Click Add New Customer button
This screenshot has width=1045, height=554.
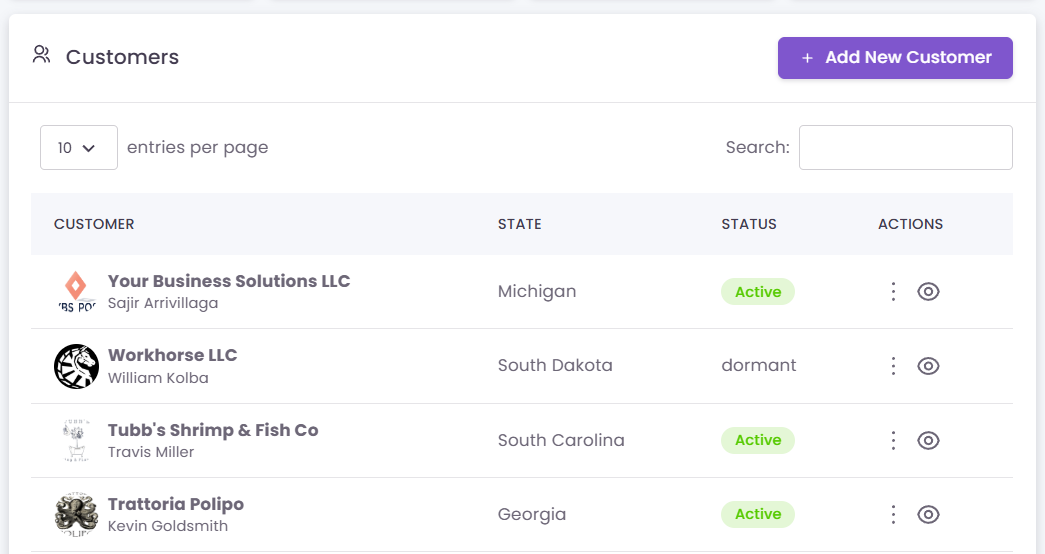pyautogui.click(x=895, y=58)
